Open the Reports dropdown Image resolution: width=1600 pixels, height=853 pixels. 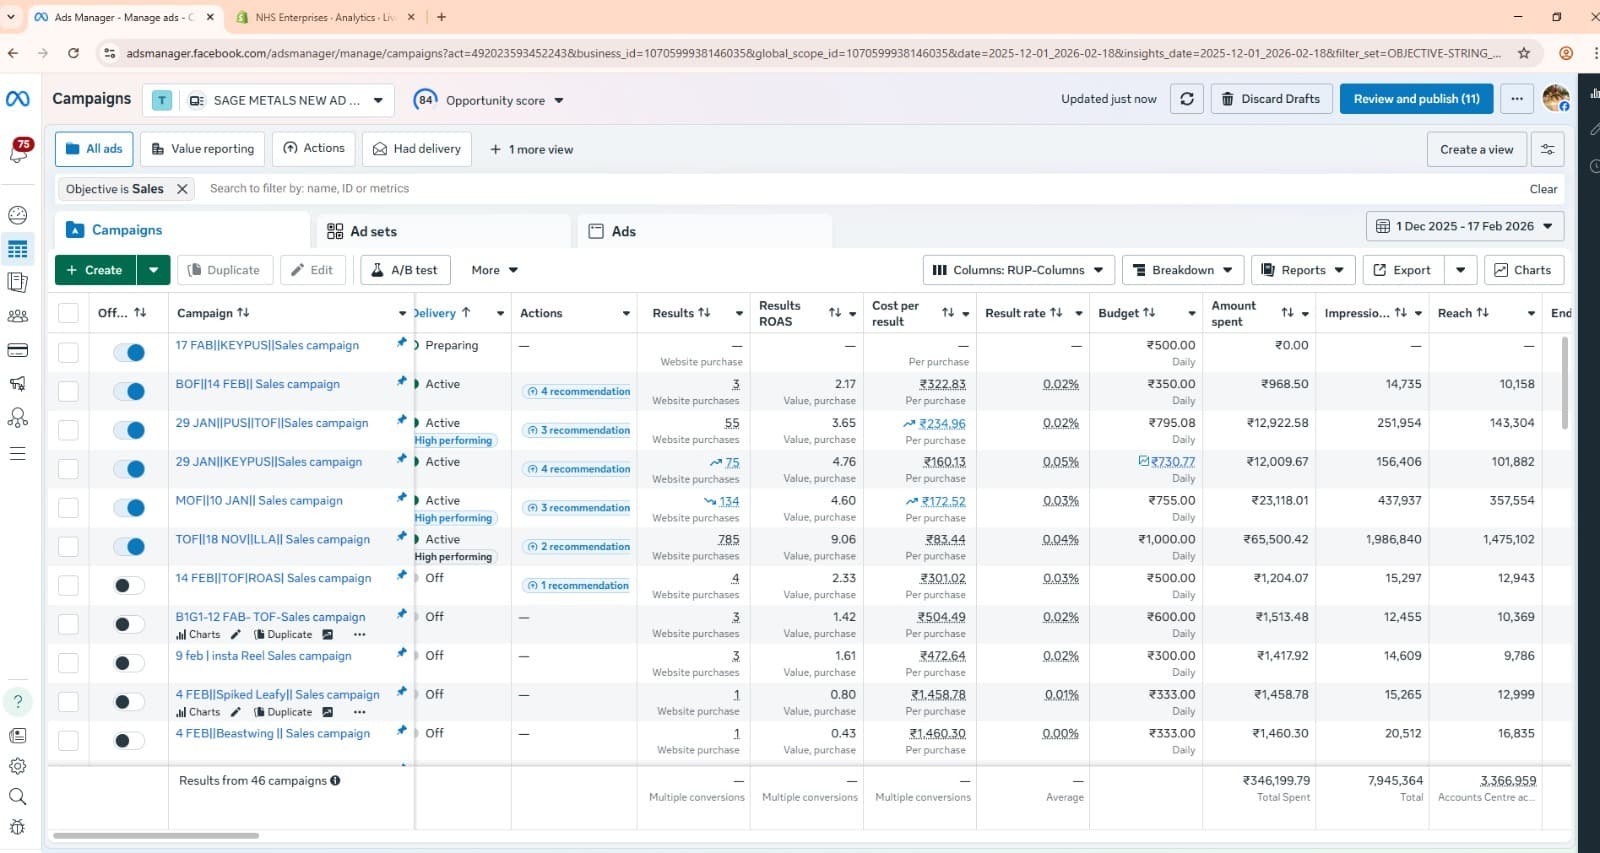click(1304, 270)
